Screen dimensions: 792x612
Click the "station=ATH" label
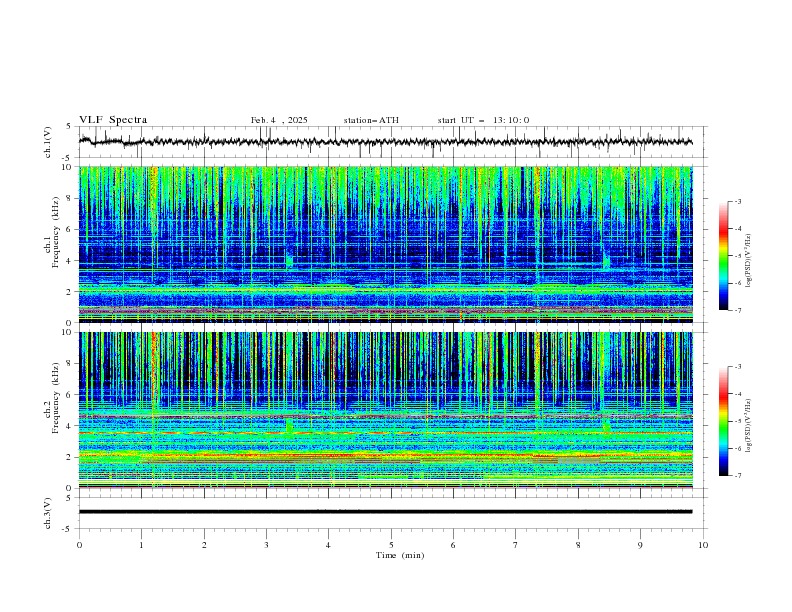point(371,120)
